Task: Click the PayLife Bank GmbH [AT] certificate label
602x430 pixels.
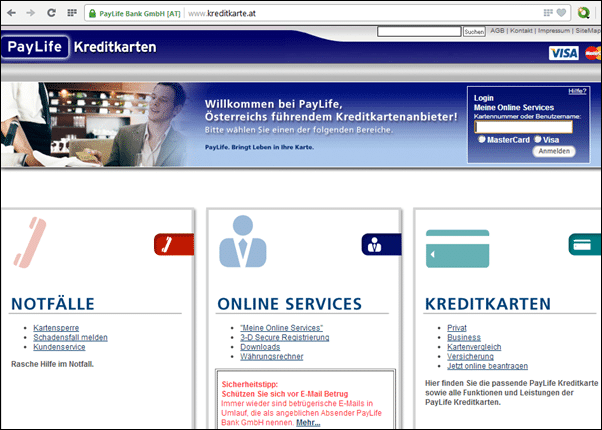Action: pyautogui.click(x=139, y=13)
